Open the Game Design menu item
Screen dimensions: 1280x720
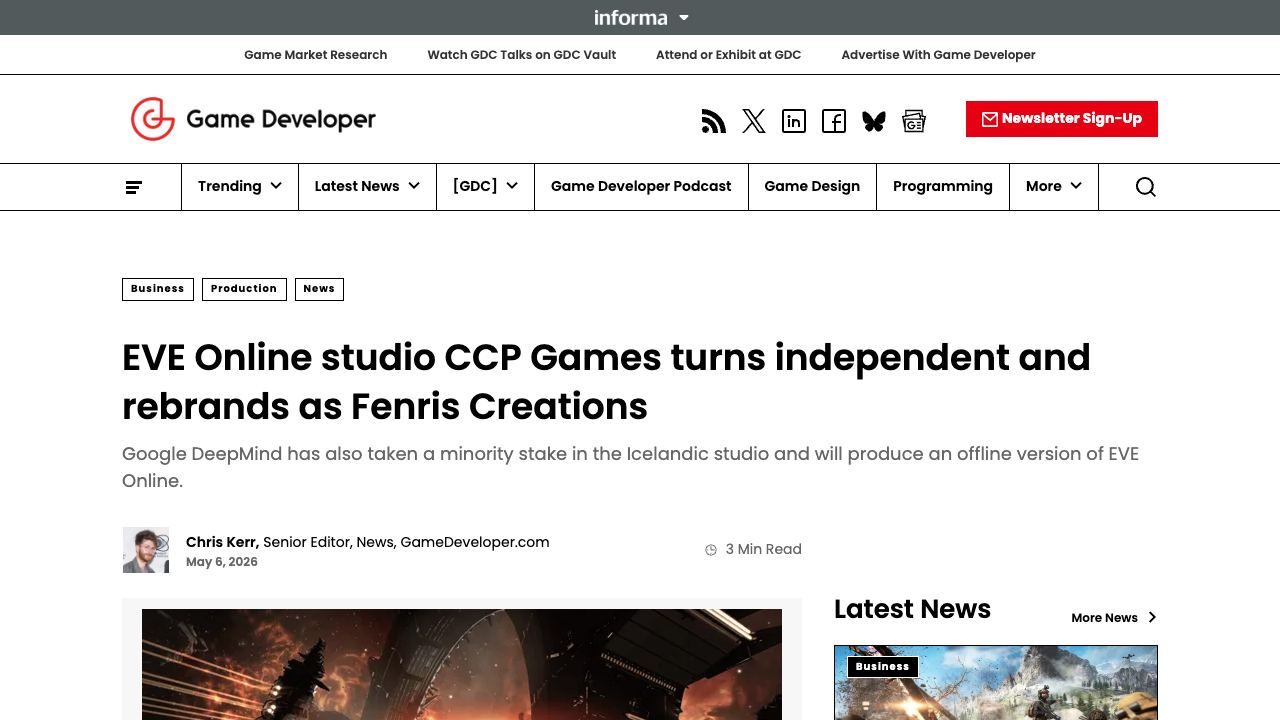tap(812, 186)
